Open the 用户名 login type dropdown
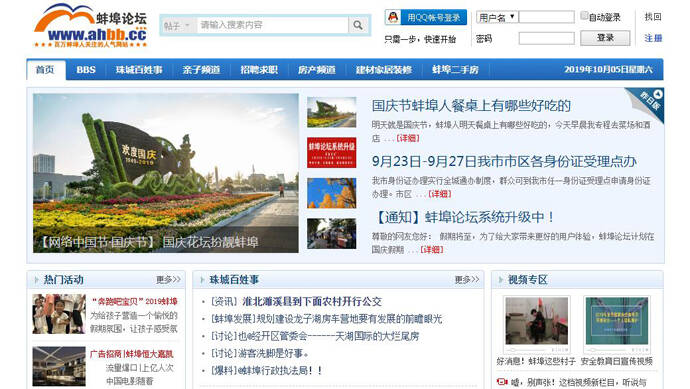 click(496, 17)
